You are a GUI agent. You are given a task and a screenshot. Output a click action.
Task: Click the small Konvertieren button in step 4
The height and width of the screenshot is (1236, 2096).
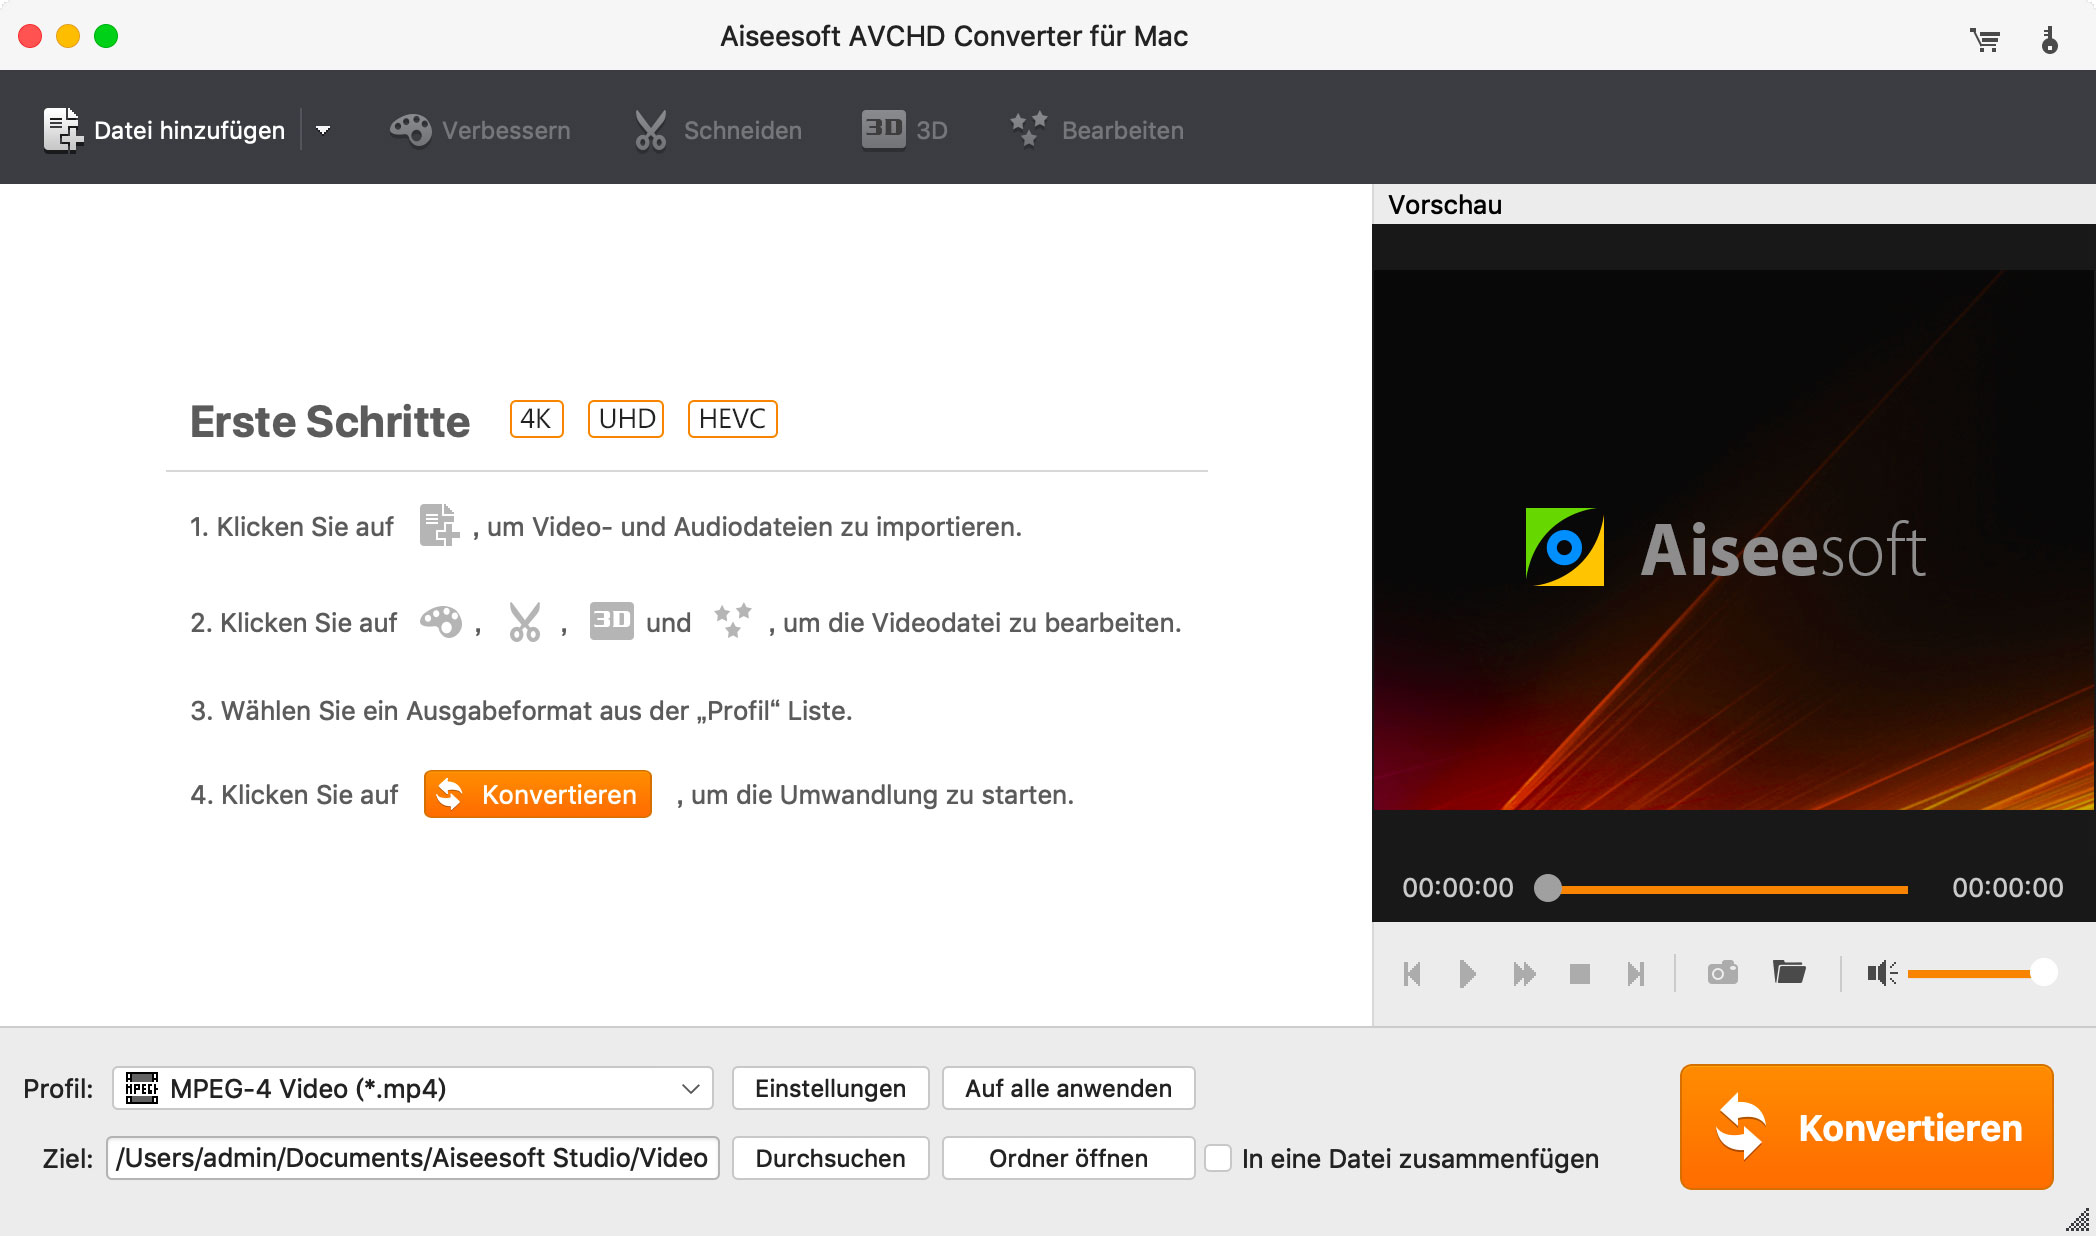[x=538, y=794]
